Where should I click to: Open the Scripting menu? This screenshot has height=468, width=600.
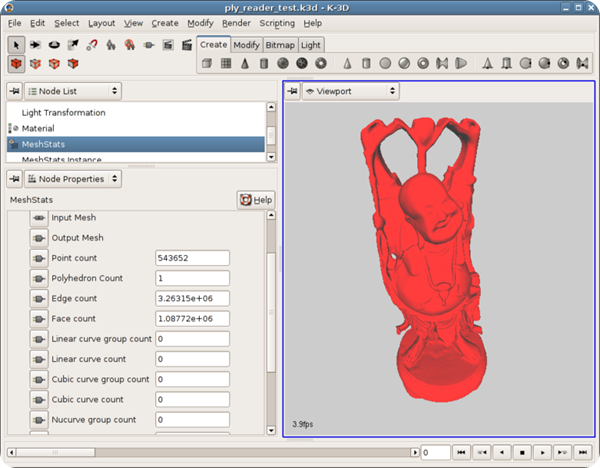tap(277, 23)
